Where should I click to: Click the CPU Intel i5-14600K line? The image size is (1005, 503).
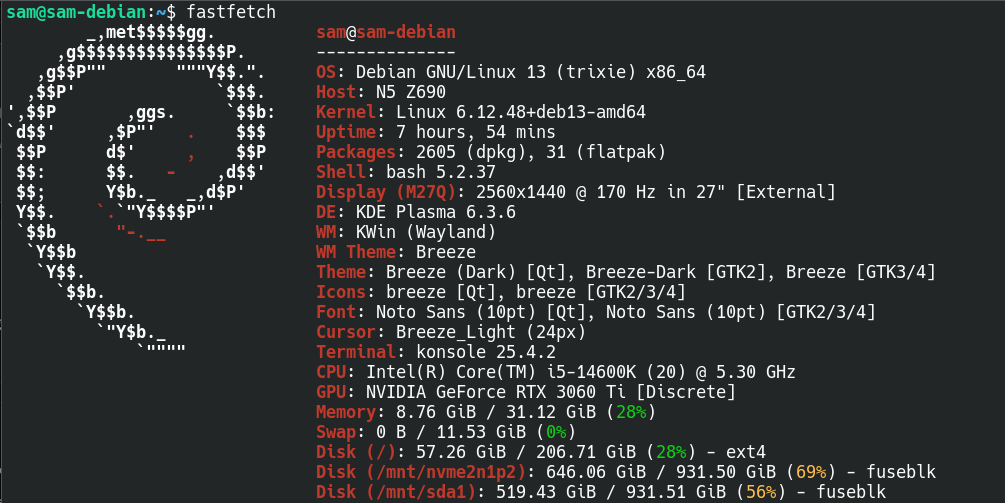[x=555, y=372]
